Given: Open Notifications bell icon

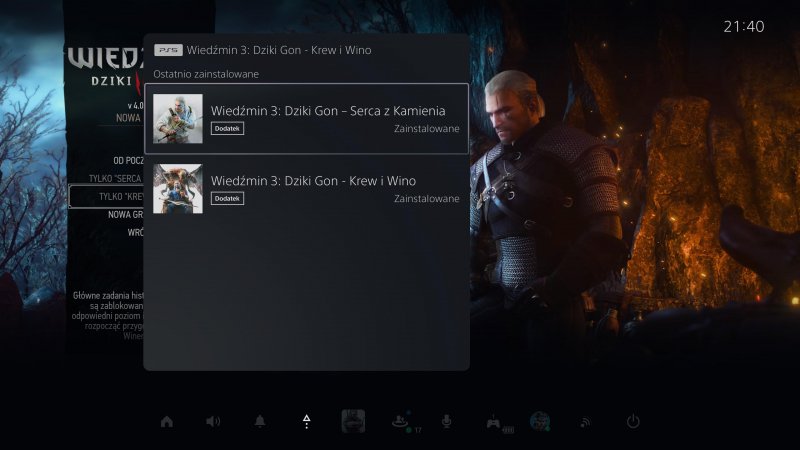Looking at the screenshot, I should (x=260, y=421).
